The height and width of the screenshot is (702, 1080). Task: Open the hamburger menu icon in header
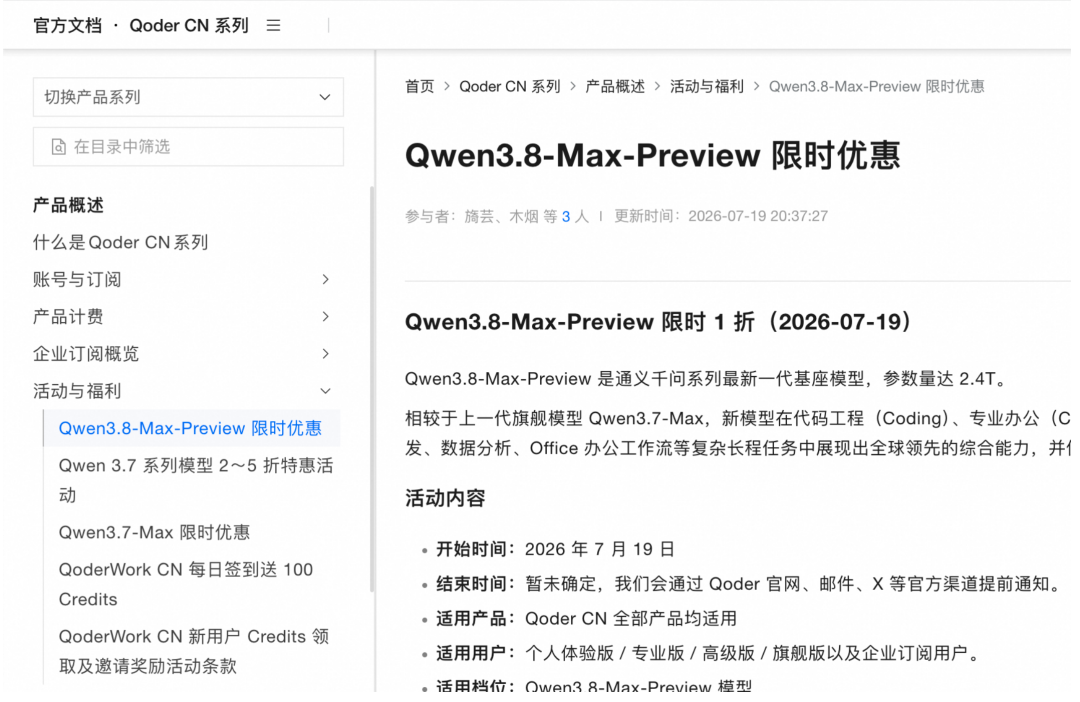(273, 25)
